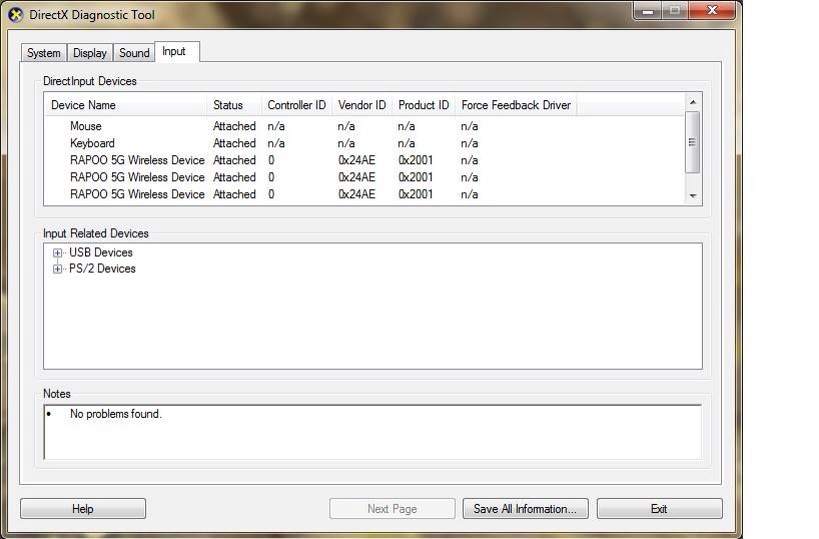This screenshot has height=539, width=819.
Task: Select the Keyboard device row
Action: (x=92, y=143)
